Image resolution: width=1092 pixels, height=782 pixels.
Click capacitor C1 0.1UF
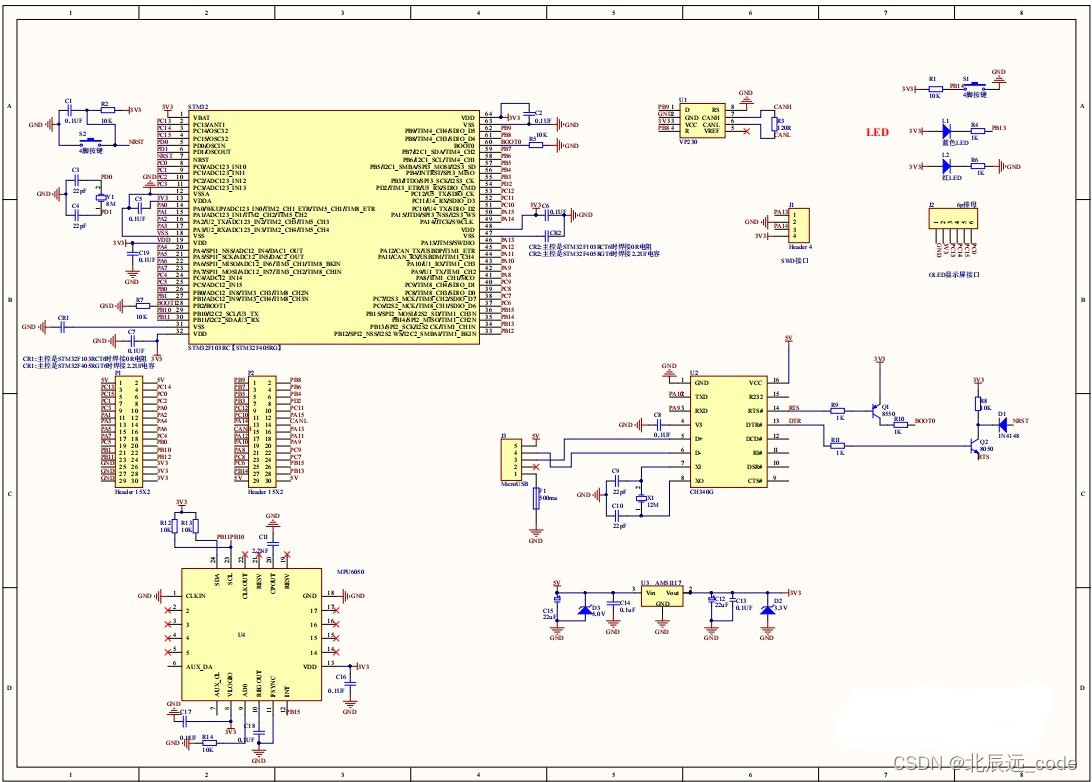pos(68,110)
